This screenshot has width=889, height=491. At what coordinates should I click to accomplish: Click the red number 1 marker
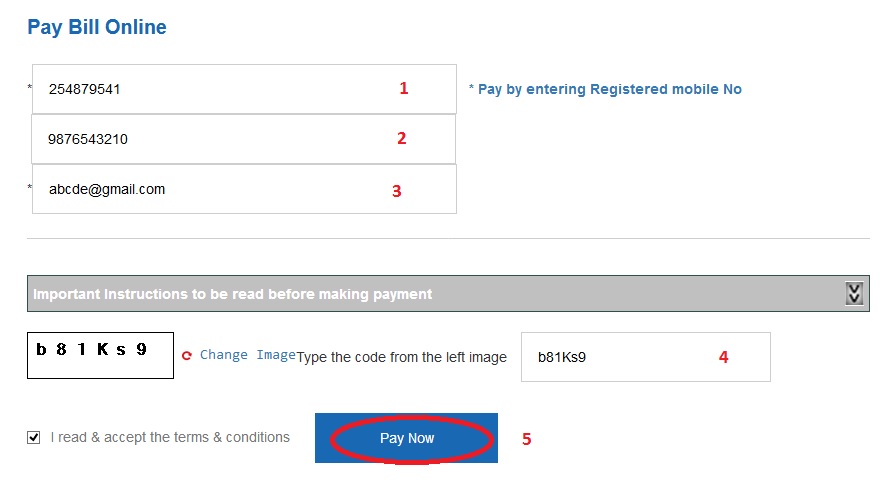click(x=404, y=88)
